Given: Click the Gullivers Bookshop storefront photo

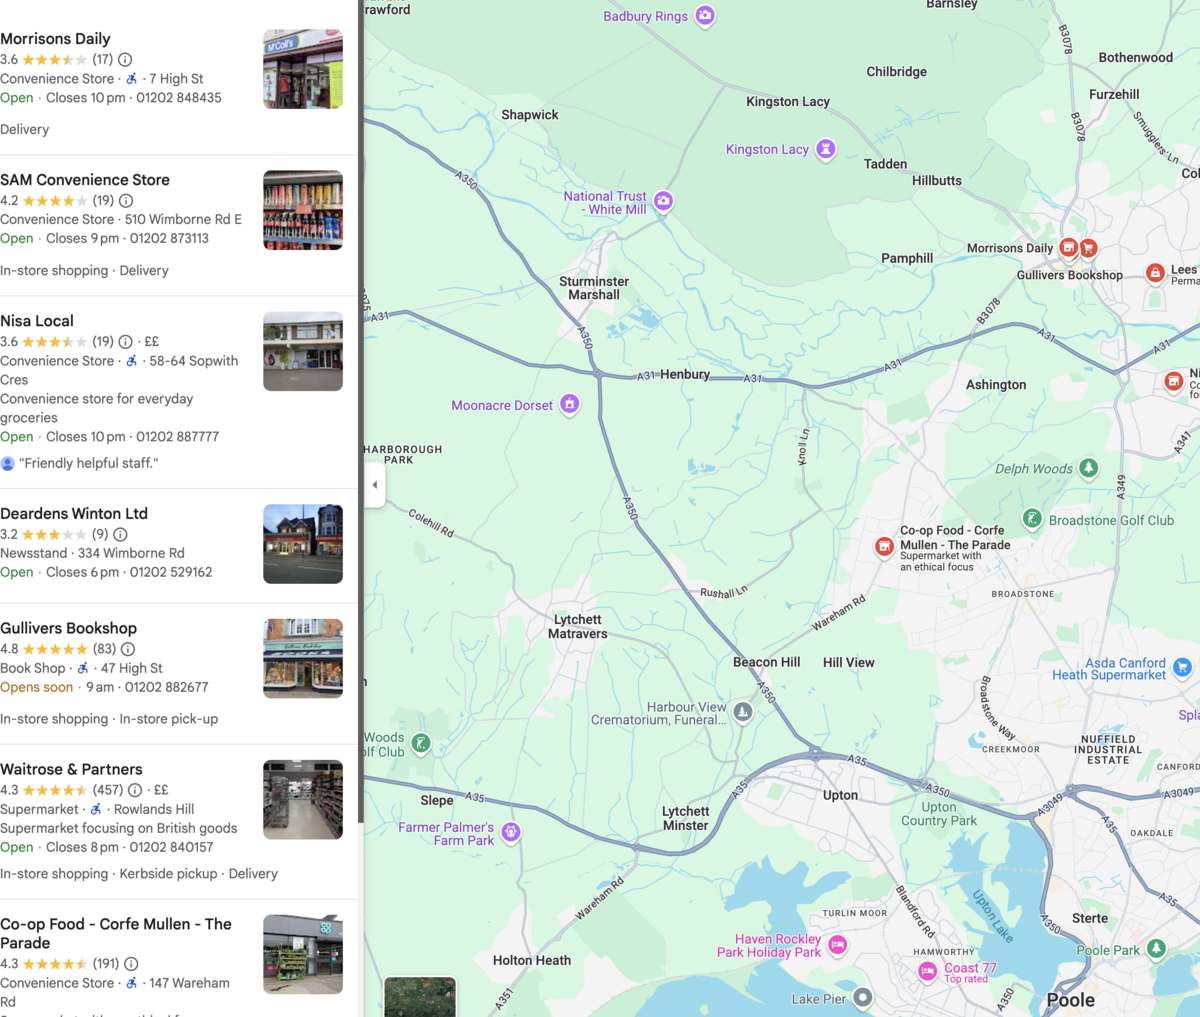Looking at the screenshot, I should [x=303, y=658].
